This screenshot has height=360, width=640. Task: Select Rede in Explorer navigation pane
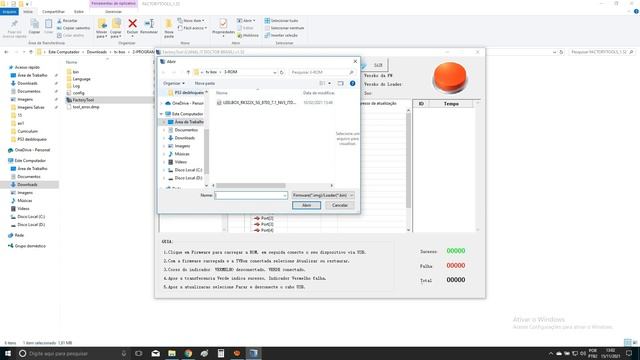(x=19, y=236)
